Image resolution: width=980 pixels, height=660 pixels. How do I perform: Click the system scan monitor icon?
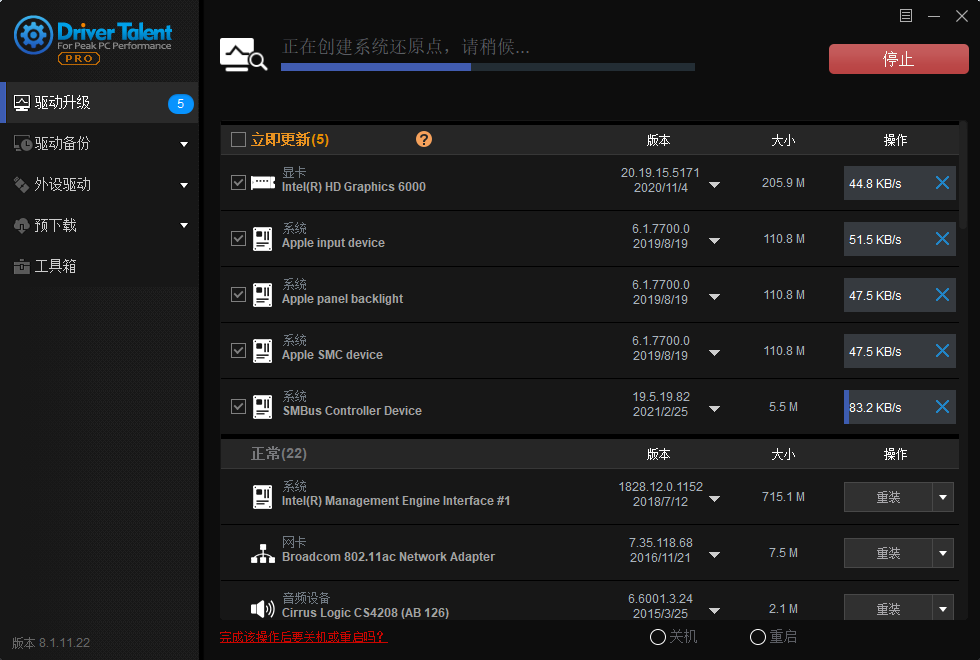click(243, 54)
